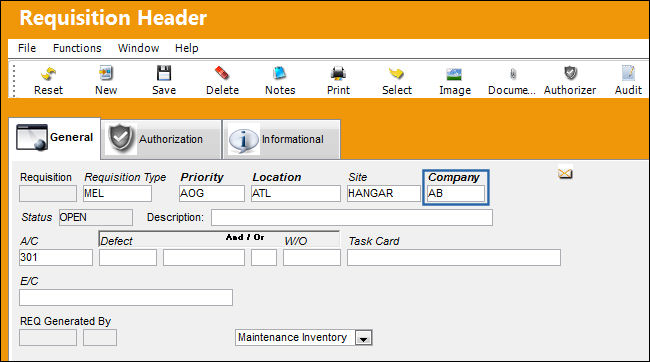
Task: Click the Location field showing ATL
Action: pos(296,194)
